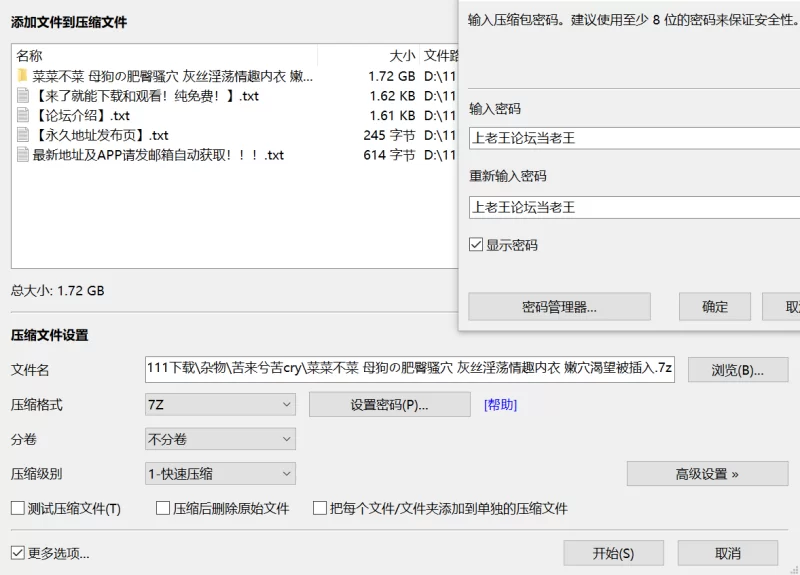
Task: Click the 1.61 KB size cell
Action: pyautogui.click(x=392, y=115)
